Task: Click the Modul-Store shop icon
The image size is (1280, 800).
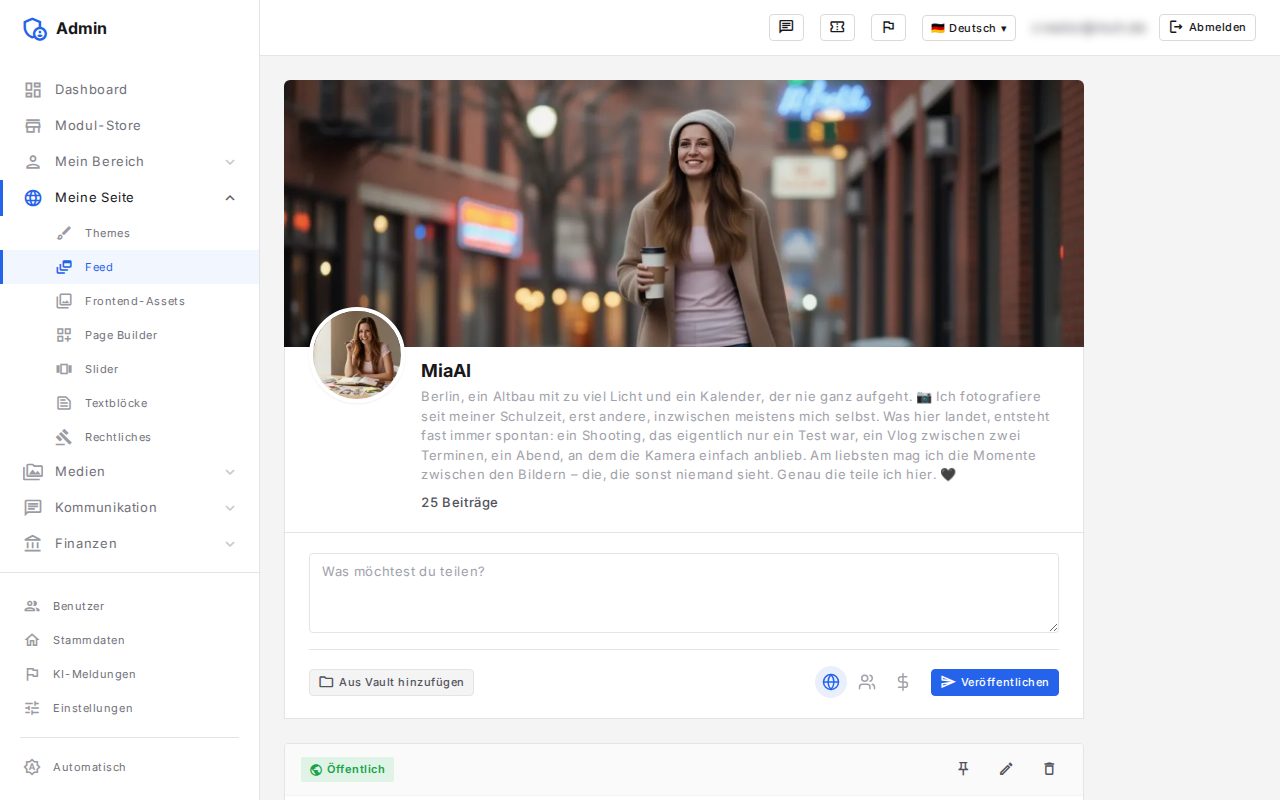Action: (33, 126)
